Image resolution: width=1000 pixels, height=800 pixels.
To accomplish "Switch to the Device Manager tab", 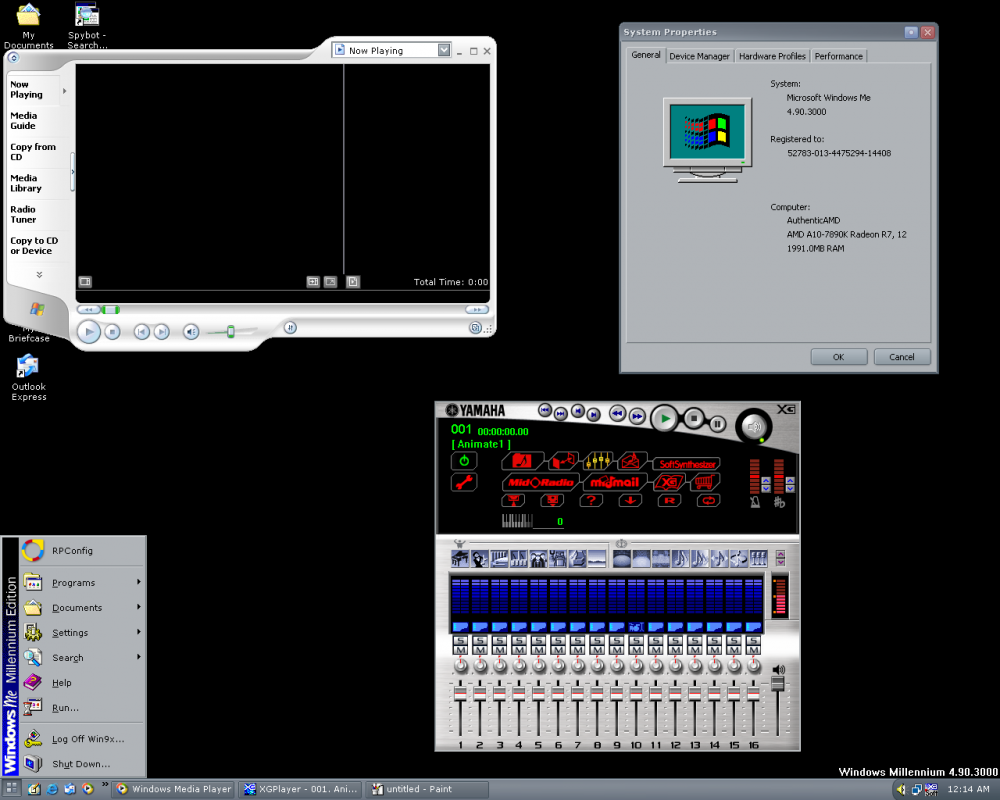I will [699, 56].
